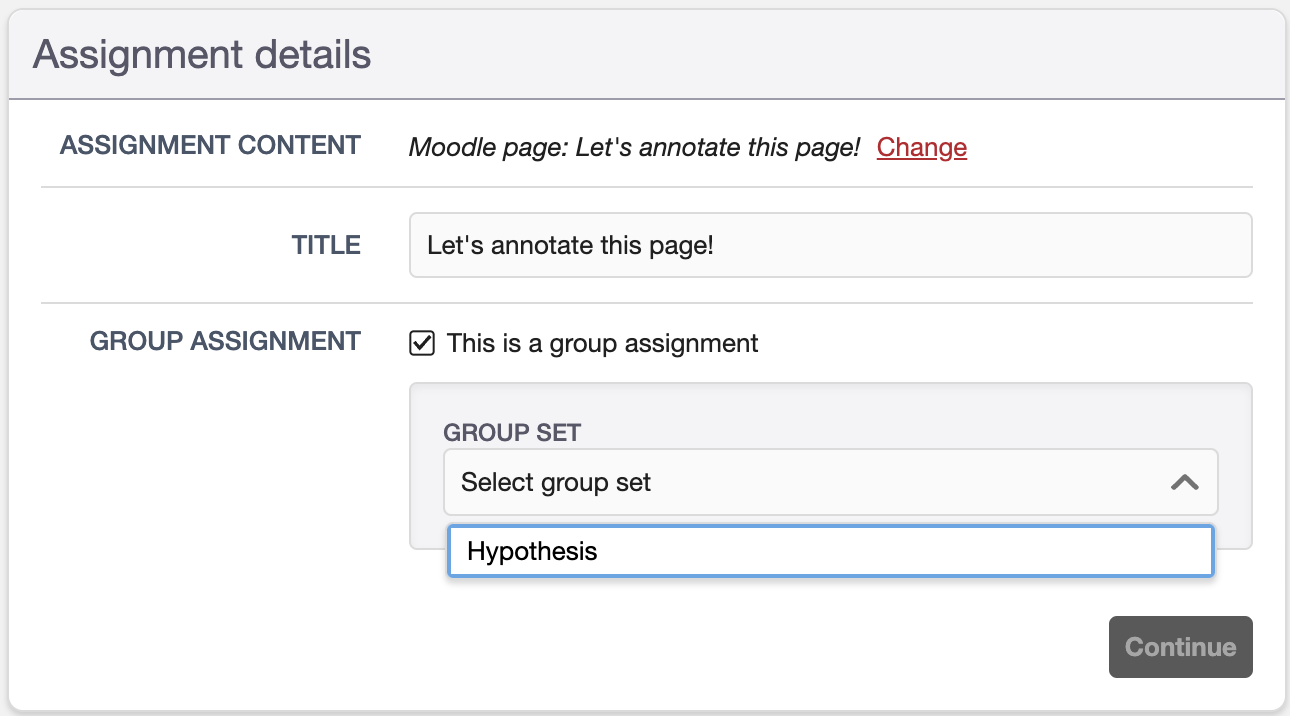Choose Hypothesis from the group set list
The height and width of the screenshot is (716, 1290).
[532, 551]
